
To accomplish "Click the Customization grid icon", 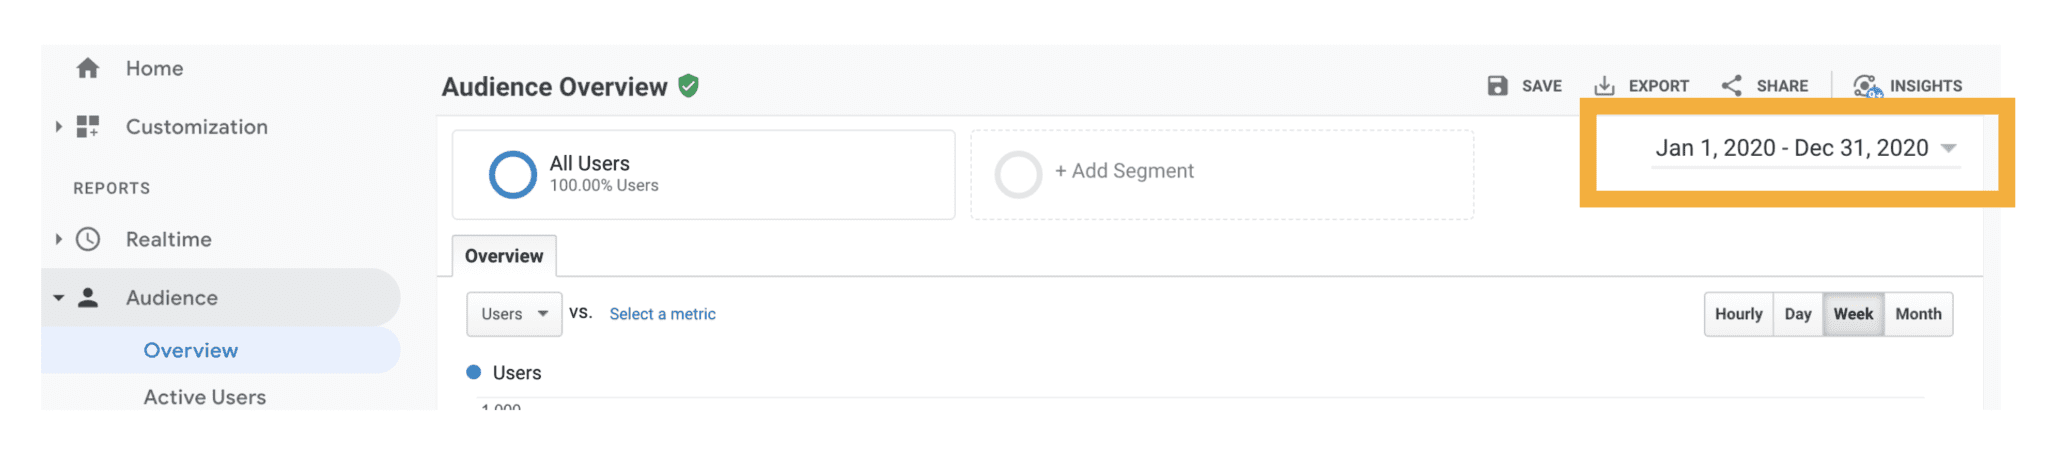I will [88, 127].
